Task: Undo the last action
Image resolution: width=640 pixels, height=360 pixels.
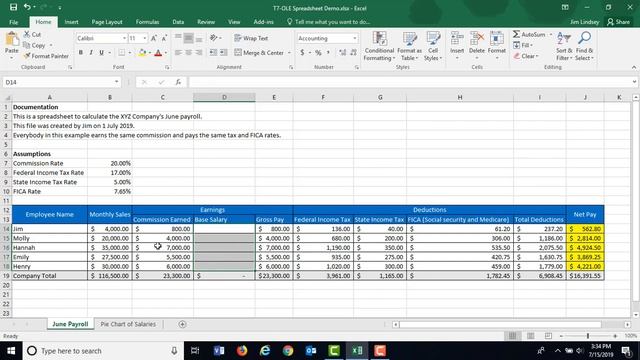Action: tap(27, 7)
